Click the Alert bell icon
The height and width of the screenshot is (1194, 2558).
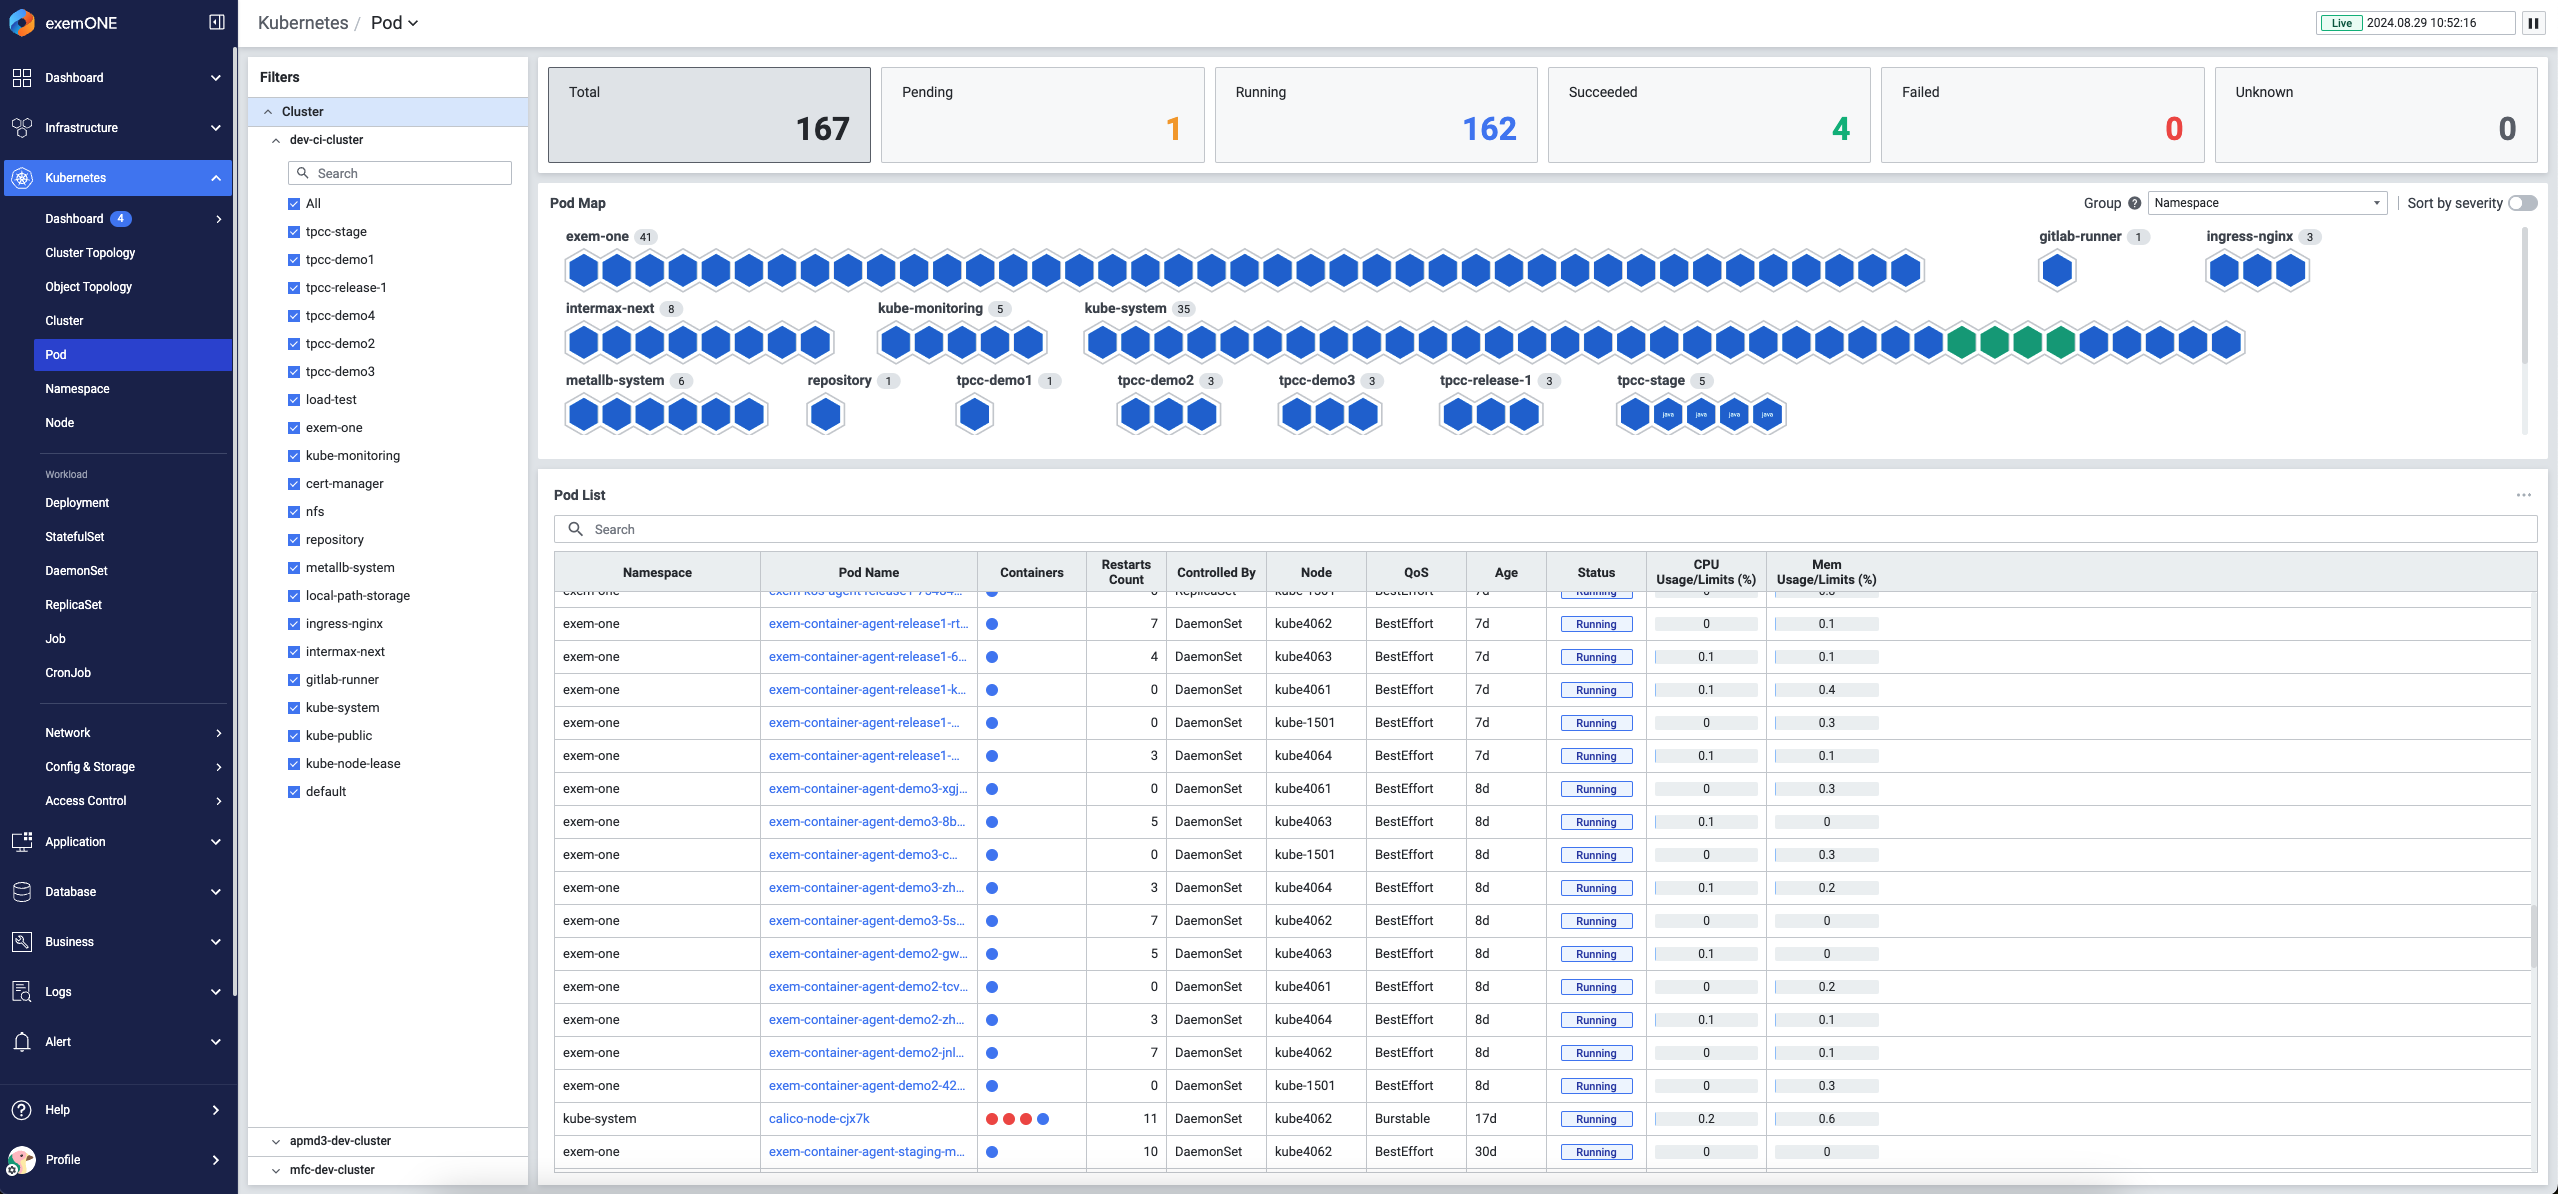[22, 1042]
